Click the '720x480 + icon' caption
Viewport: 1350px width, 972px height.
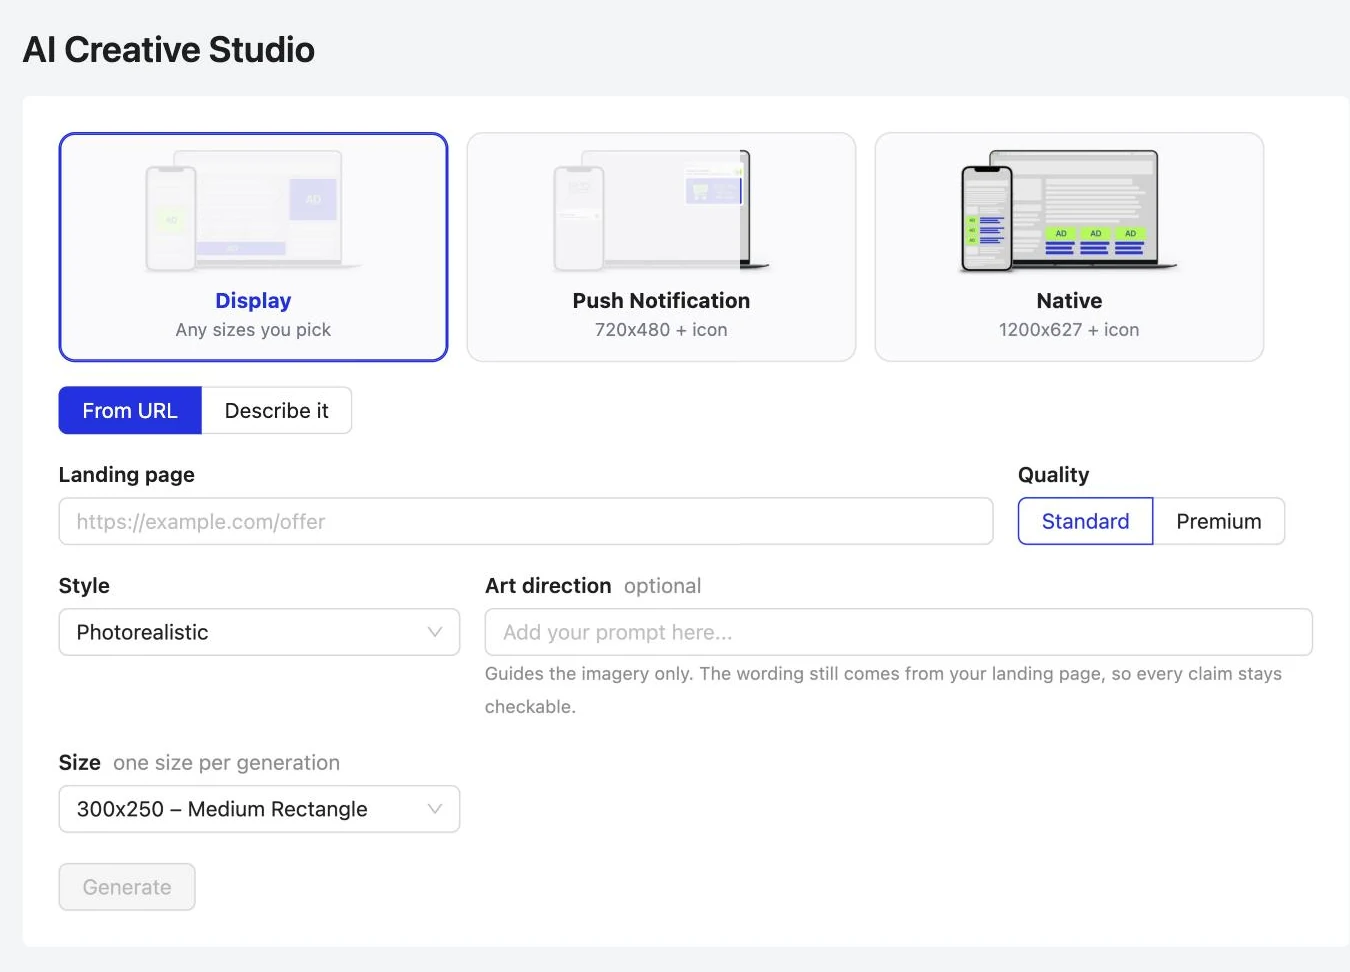661,330
